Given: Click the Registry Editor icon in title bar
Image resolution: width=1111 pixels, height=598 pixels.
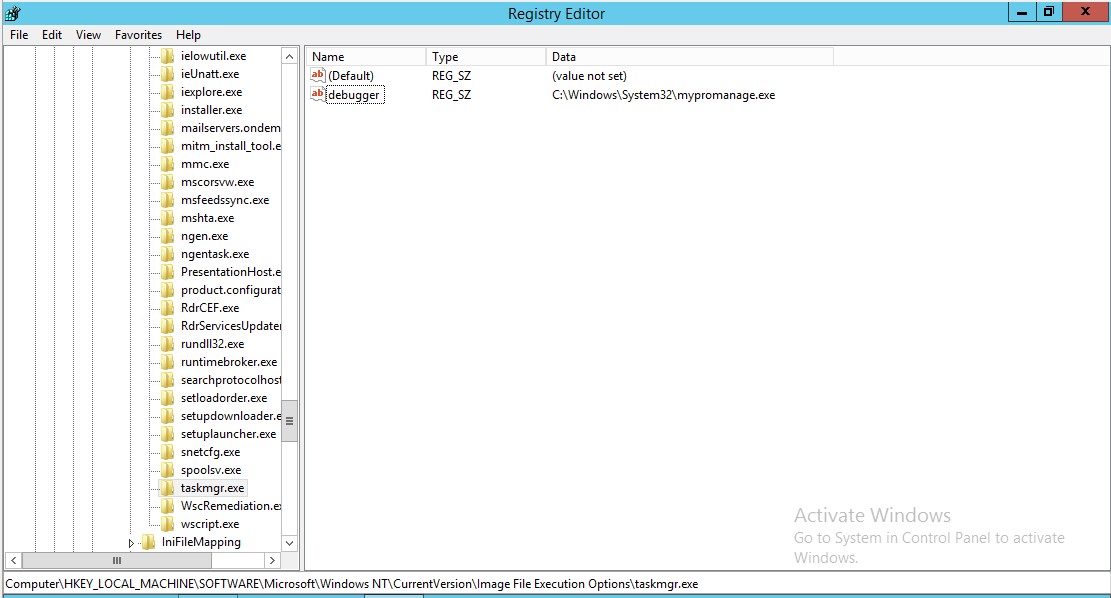Looking at the screenshot, I should coord(12,13).
